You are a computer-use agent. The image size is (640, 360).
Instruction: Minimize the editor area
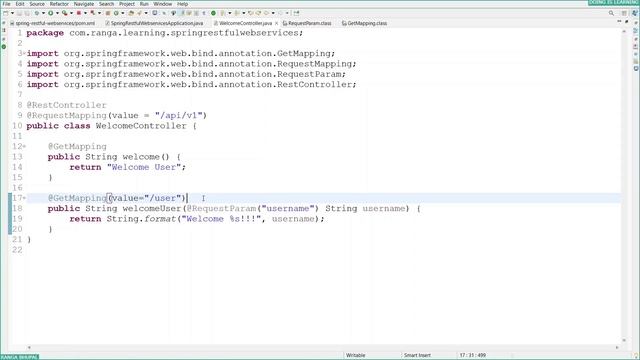tap(619, 21)
